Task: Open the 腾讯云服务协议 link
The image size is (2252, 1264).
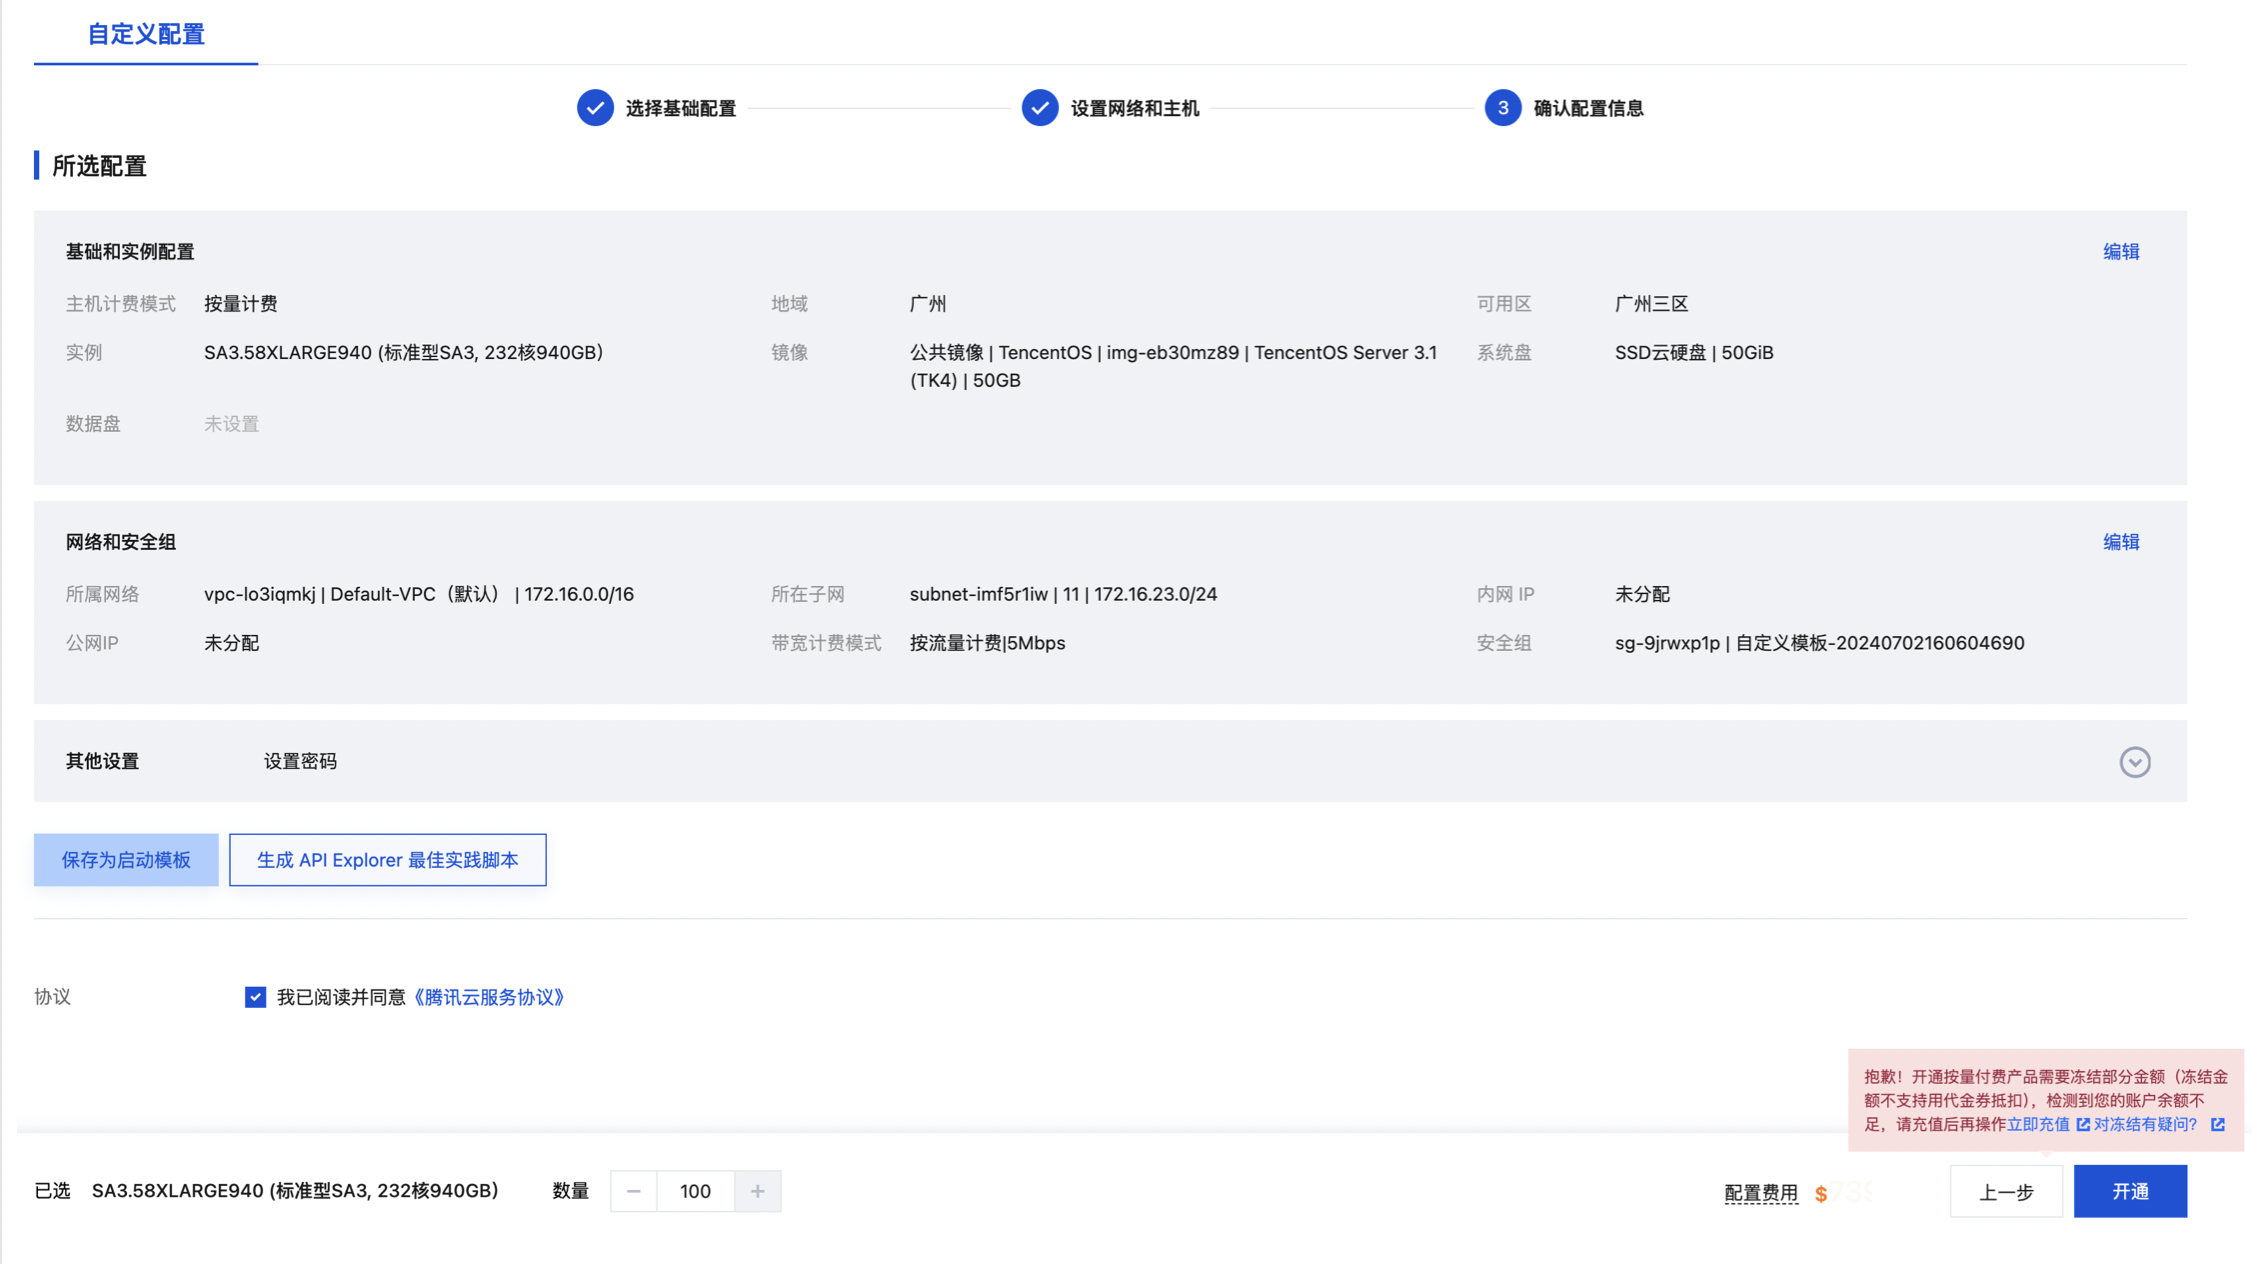Action: (489, 997)
